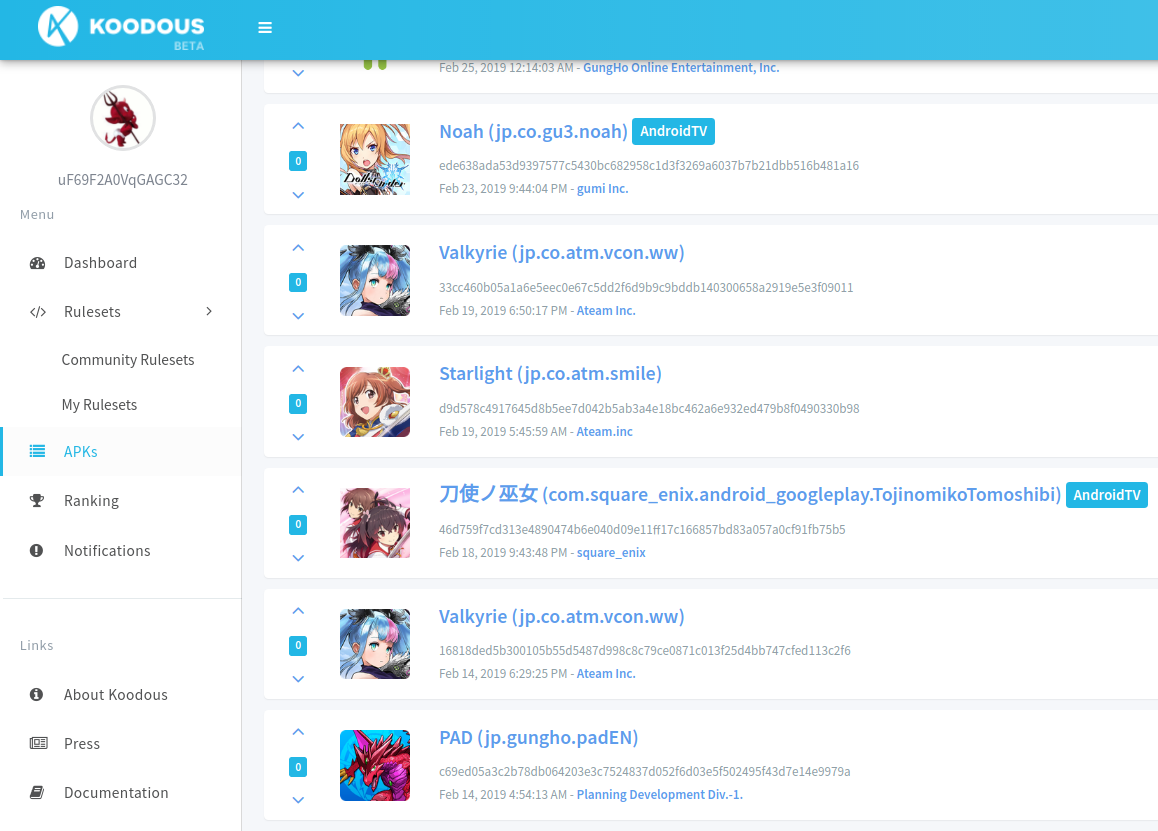This screenshot has width=1158, height=831.
Task: Open the red devil user avatar
Action: click(123, 118)
